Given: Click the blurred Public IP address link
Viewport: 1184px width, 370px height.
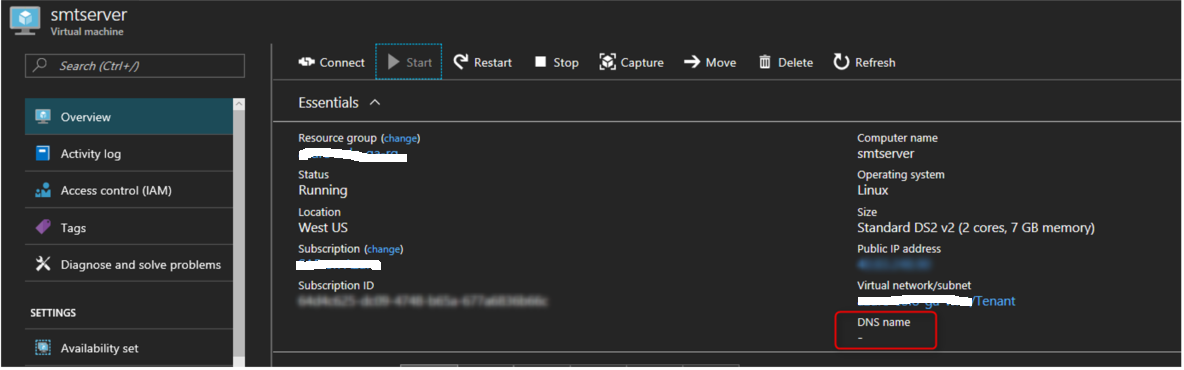Looking at the screenshot, I should [x=894, y=264].
